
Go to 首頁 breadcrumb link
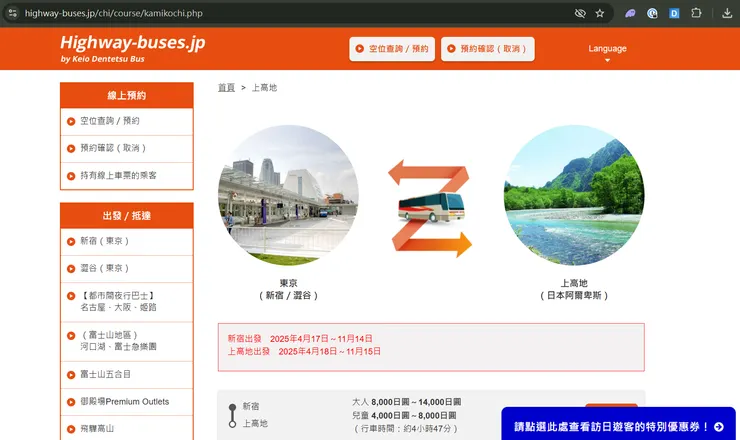pos(226,87)
